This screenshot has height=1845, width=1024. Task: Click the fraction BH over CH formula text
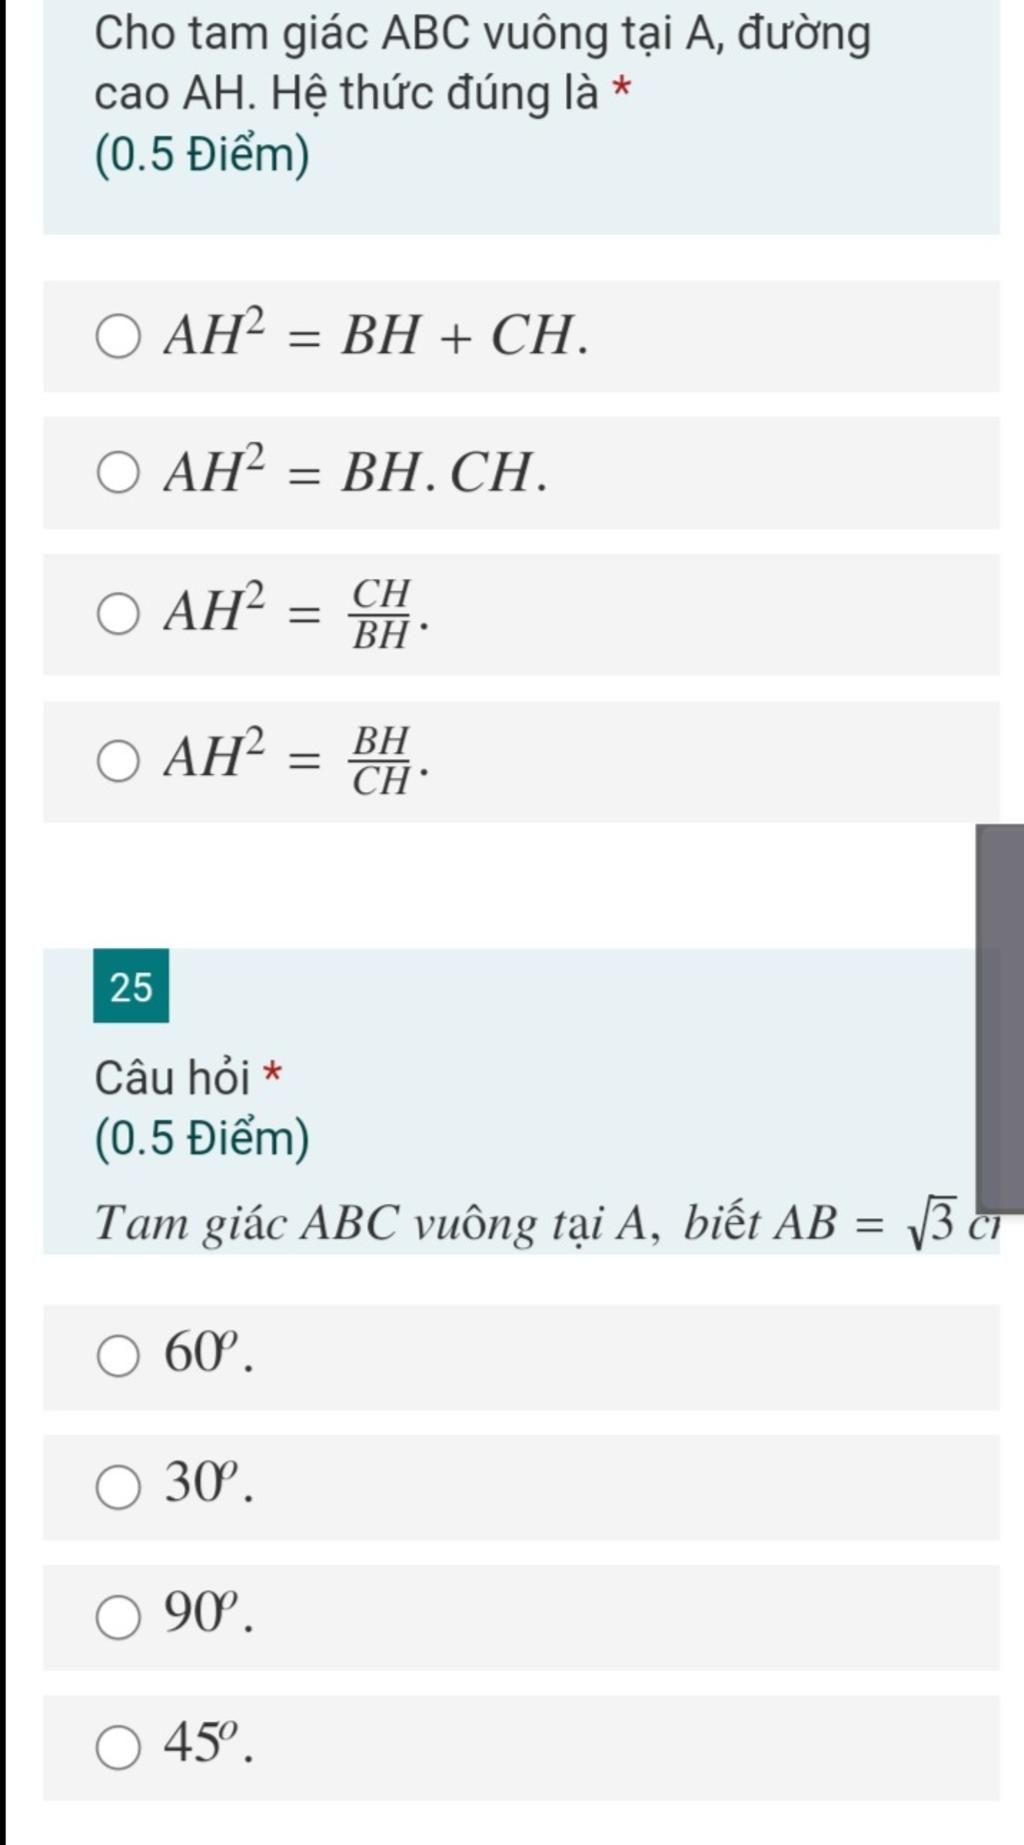click(296, 759)
